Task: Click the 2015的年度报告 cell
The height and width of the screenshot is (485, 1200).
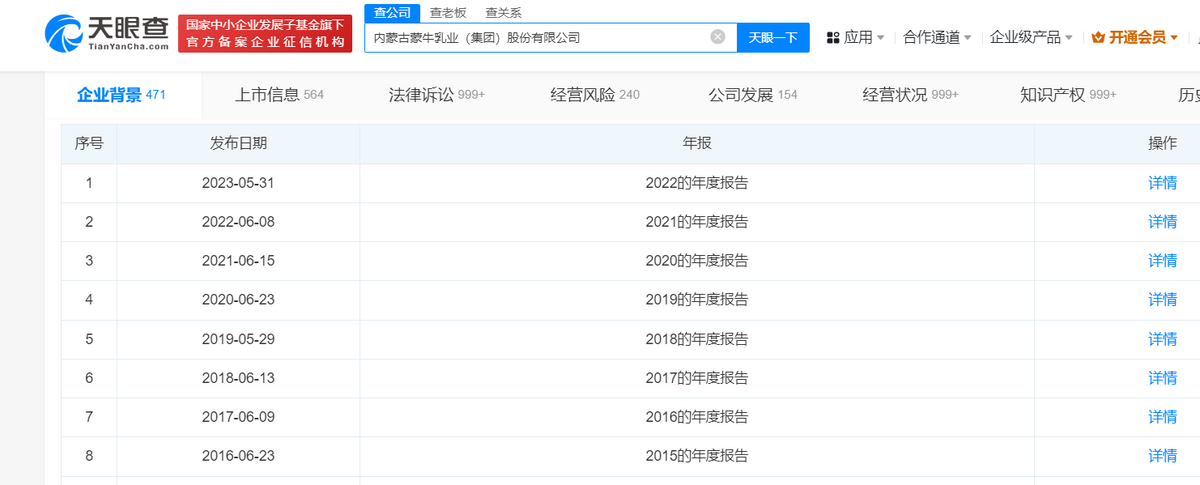Action: click(697, 456)
